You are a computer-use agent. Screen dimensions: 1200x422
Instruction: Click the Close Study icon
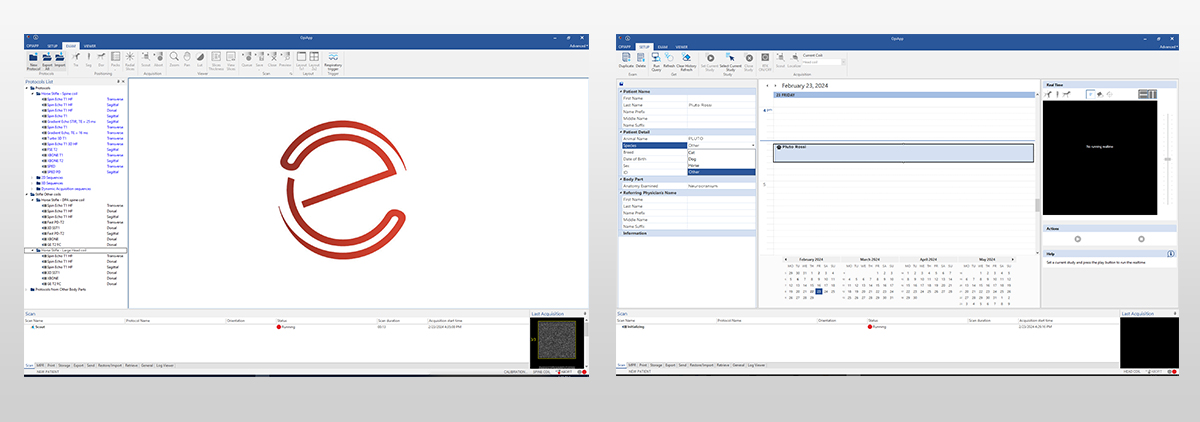[749, 60]
